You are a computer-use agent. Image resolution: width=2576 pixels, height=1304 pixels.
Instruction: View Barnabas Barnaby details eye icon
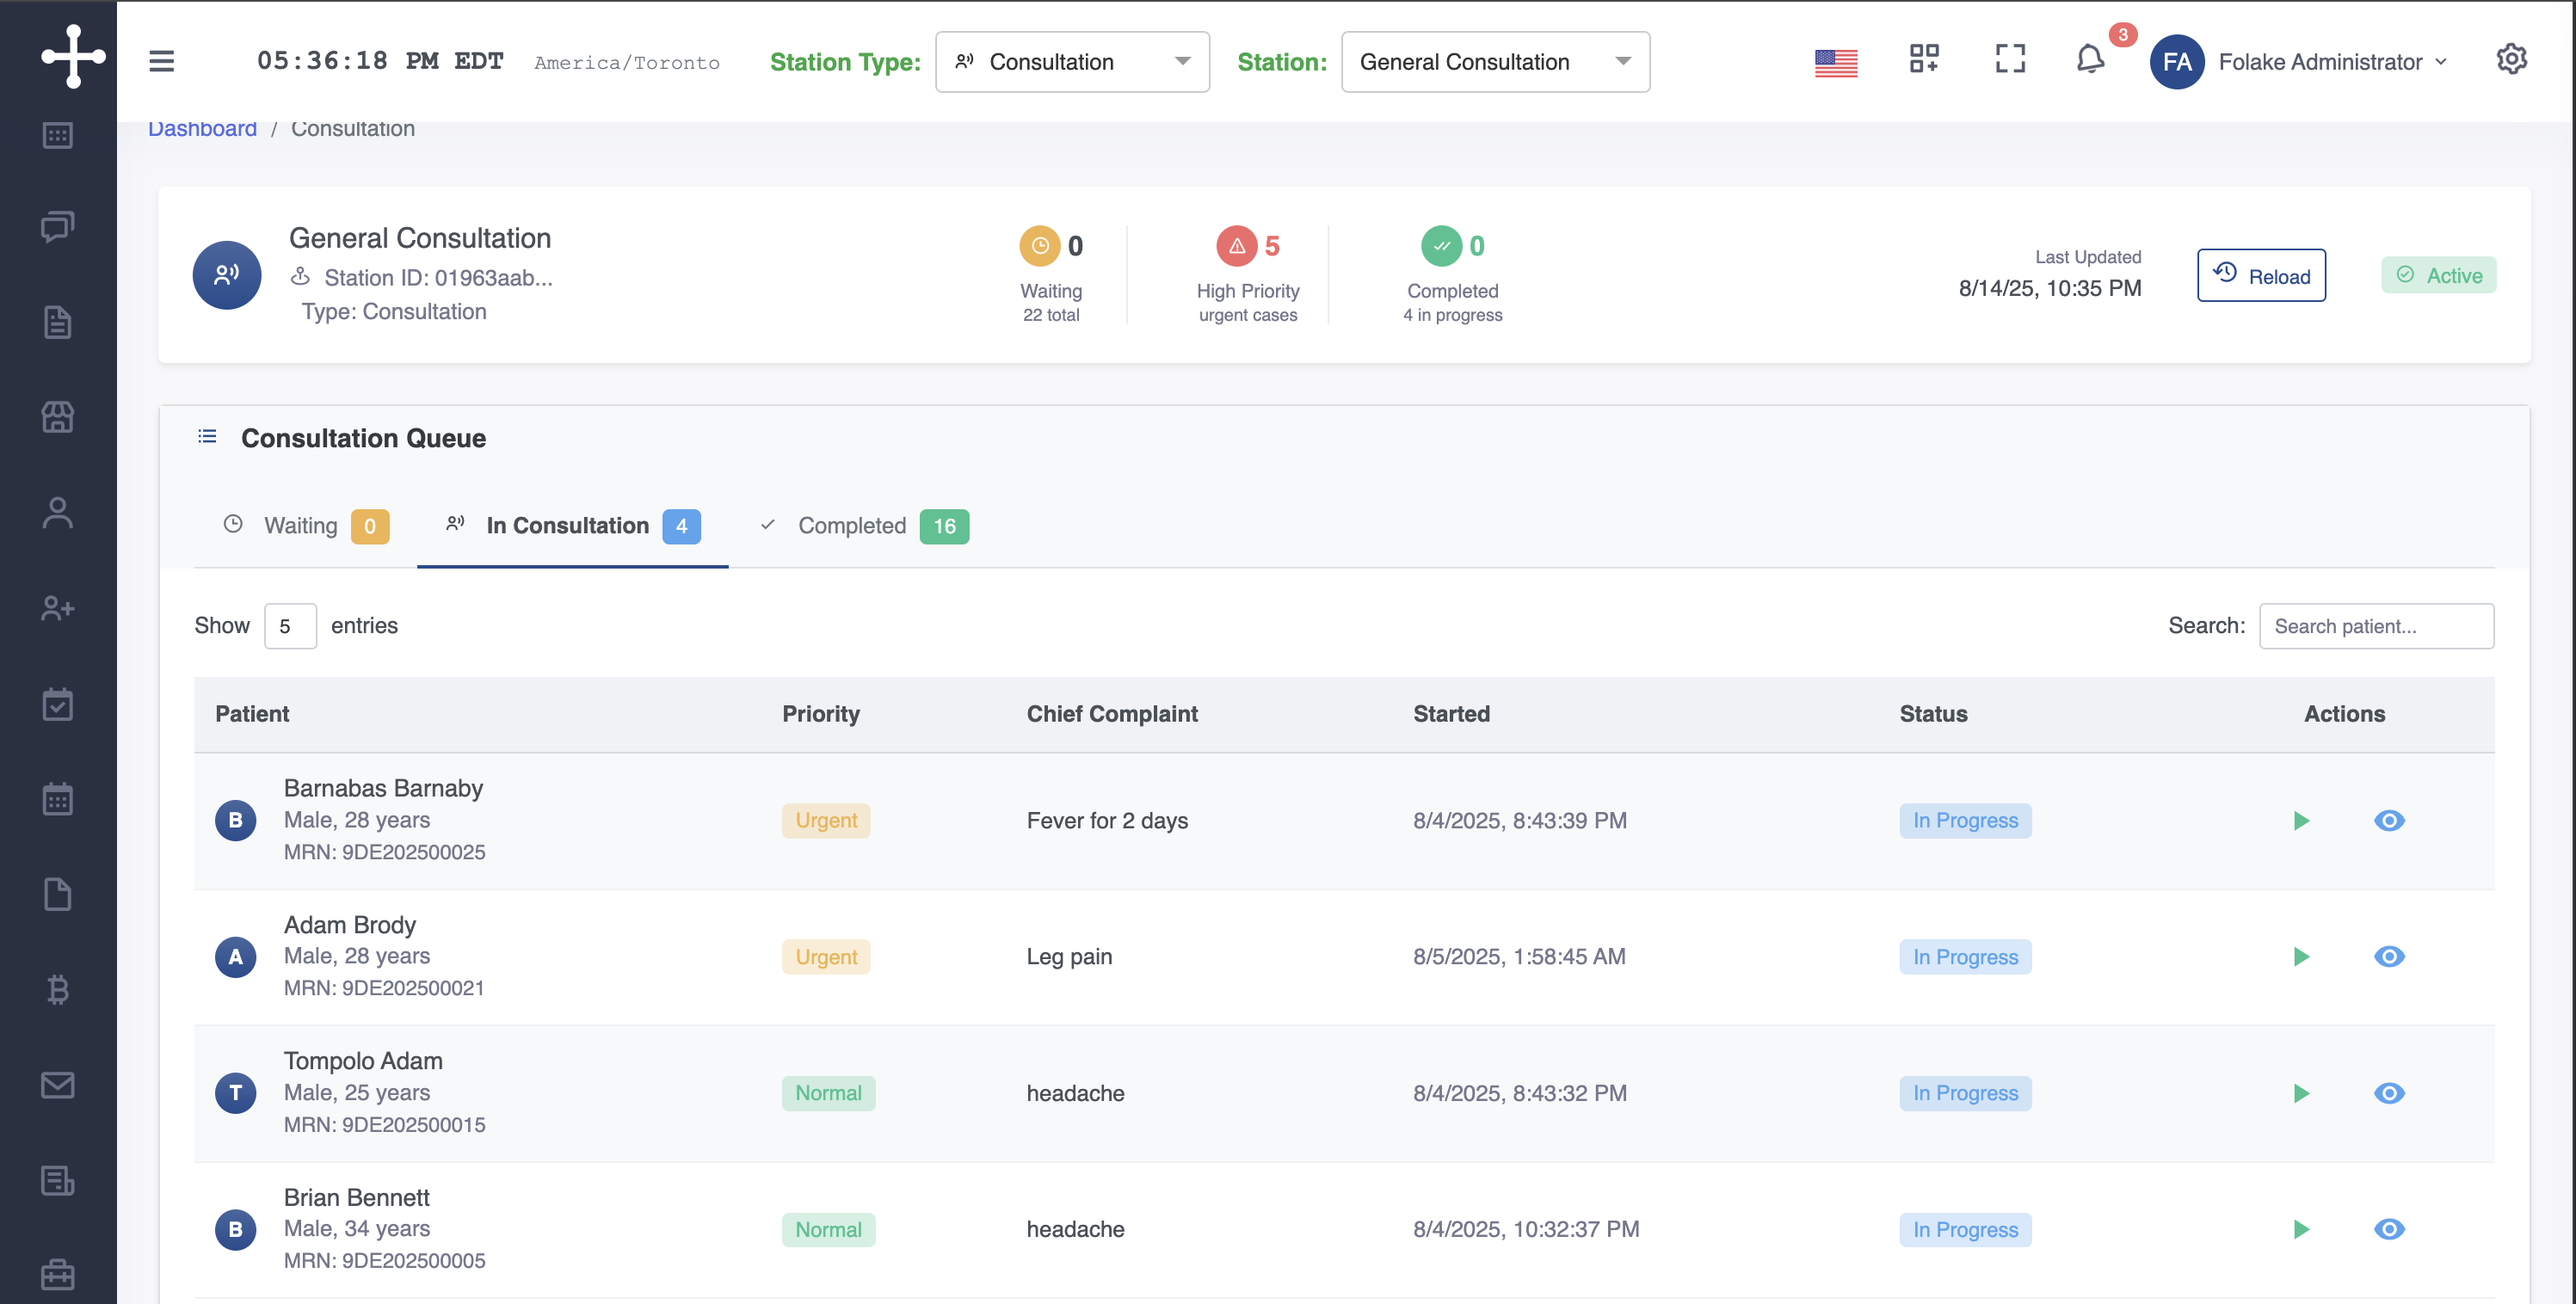(x=2388, y=821)
